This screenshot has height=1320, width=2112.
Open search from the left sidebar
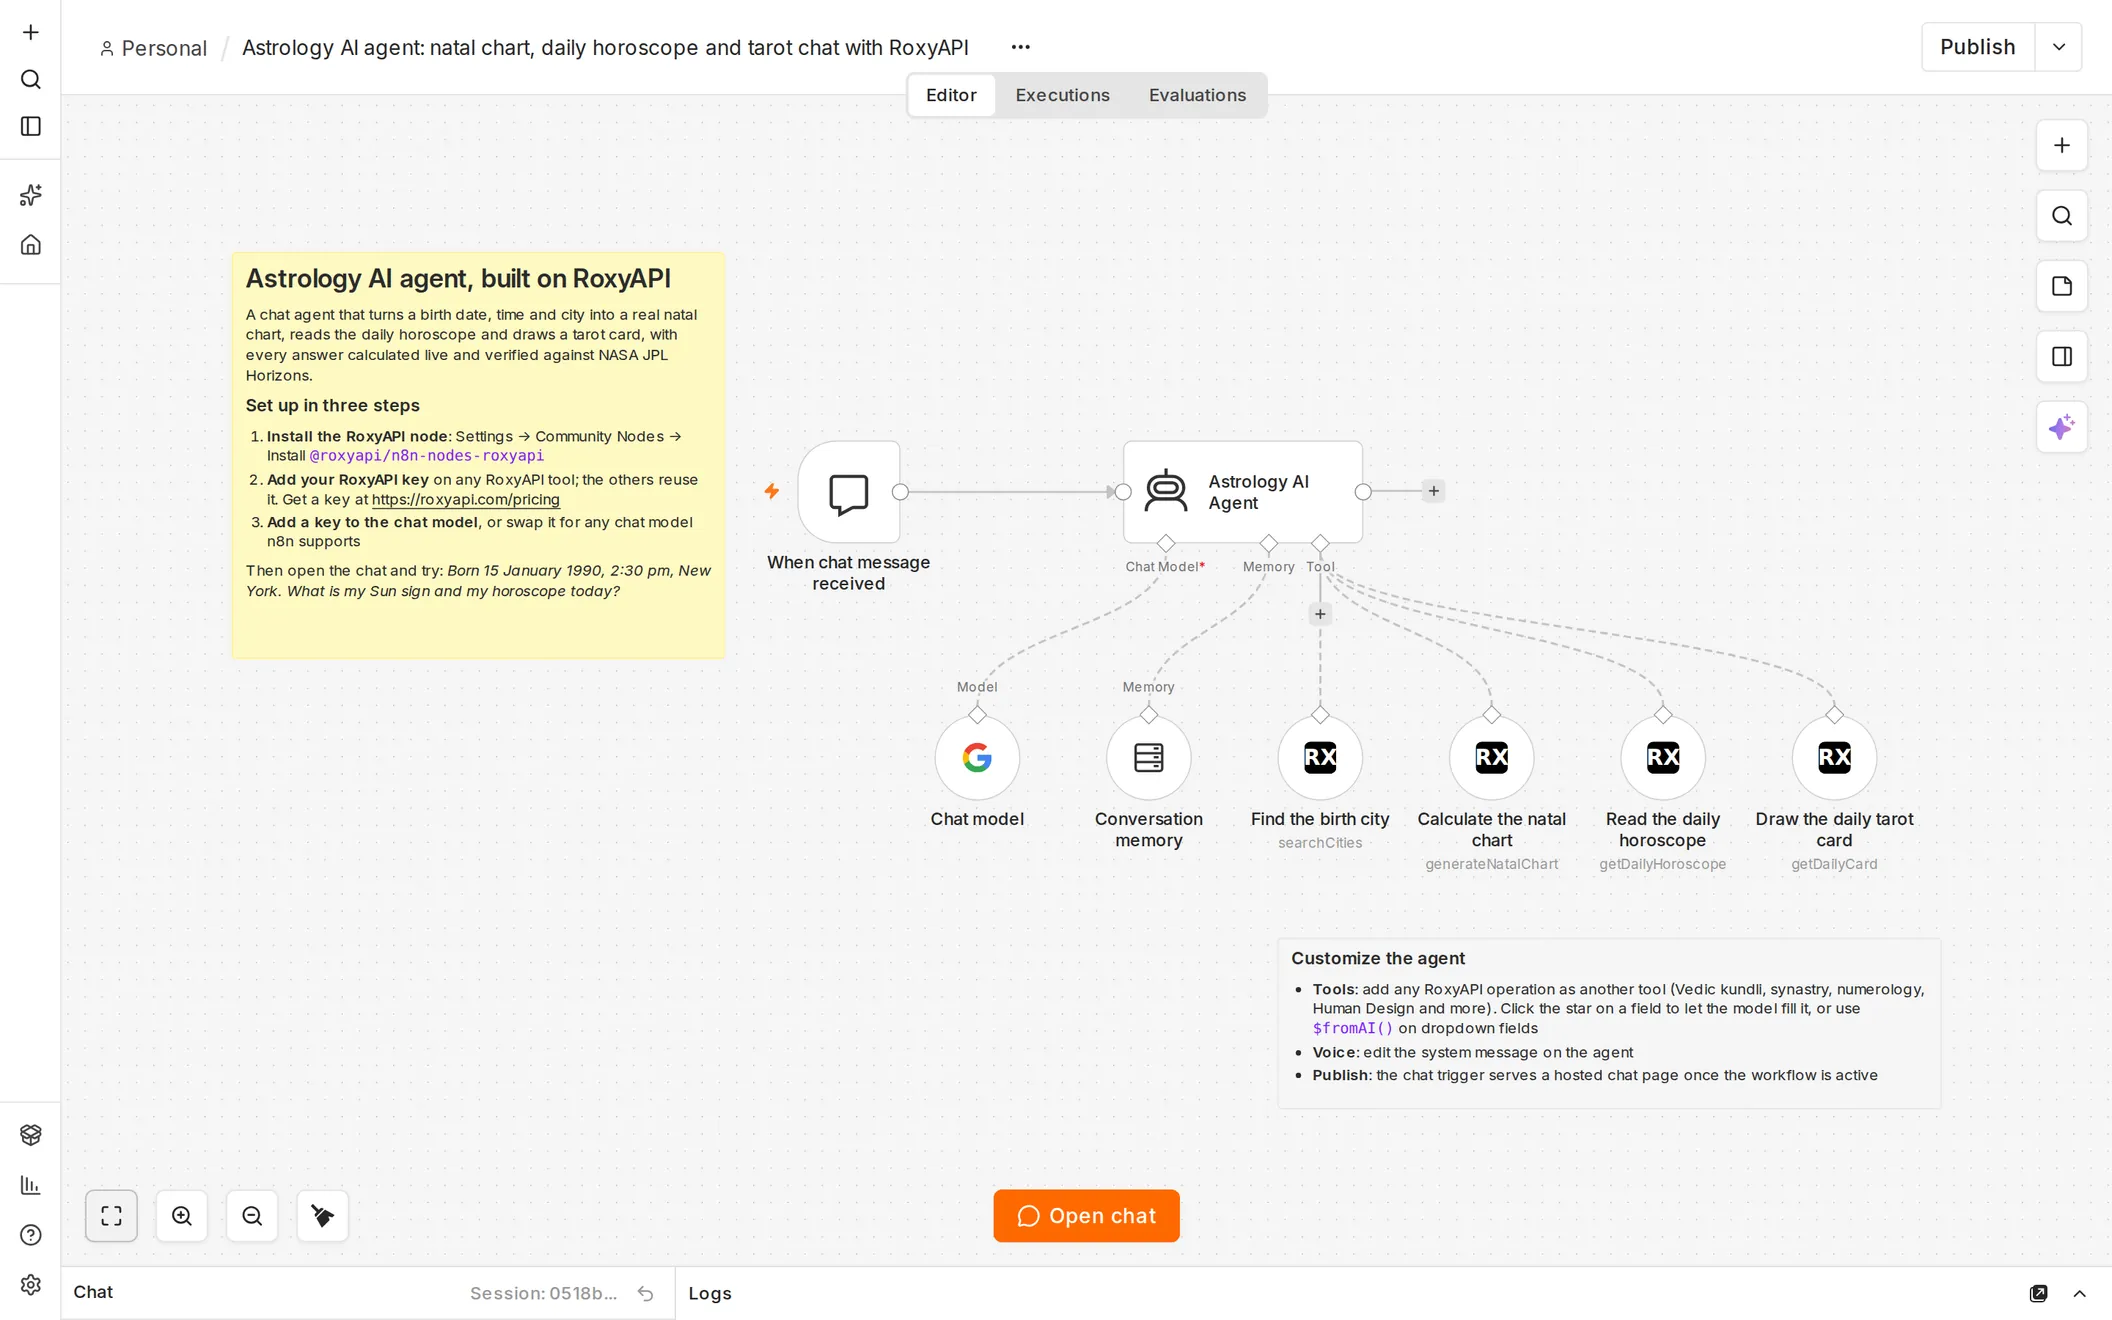pos(31,79)
